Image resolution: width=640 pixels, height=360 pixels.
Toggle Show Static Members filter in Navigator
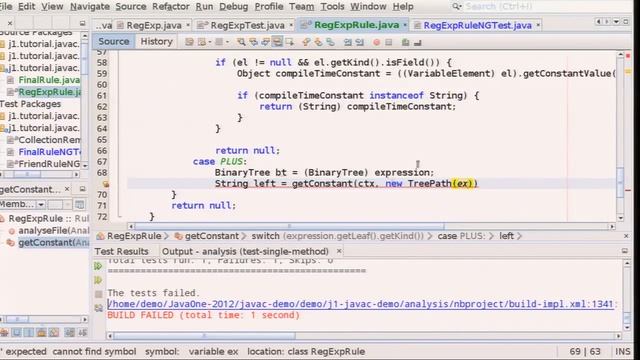(x=29, y=333)
